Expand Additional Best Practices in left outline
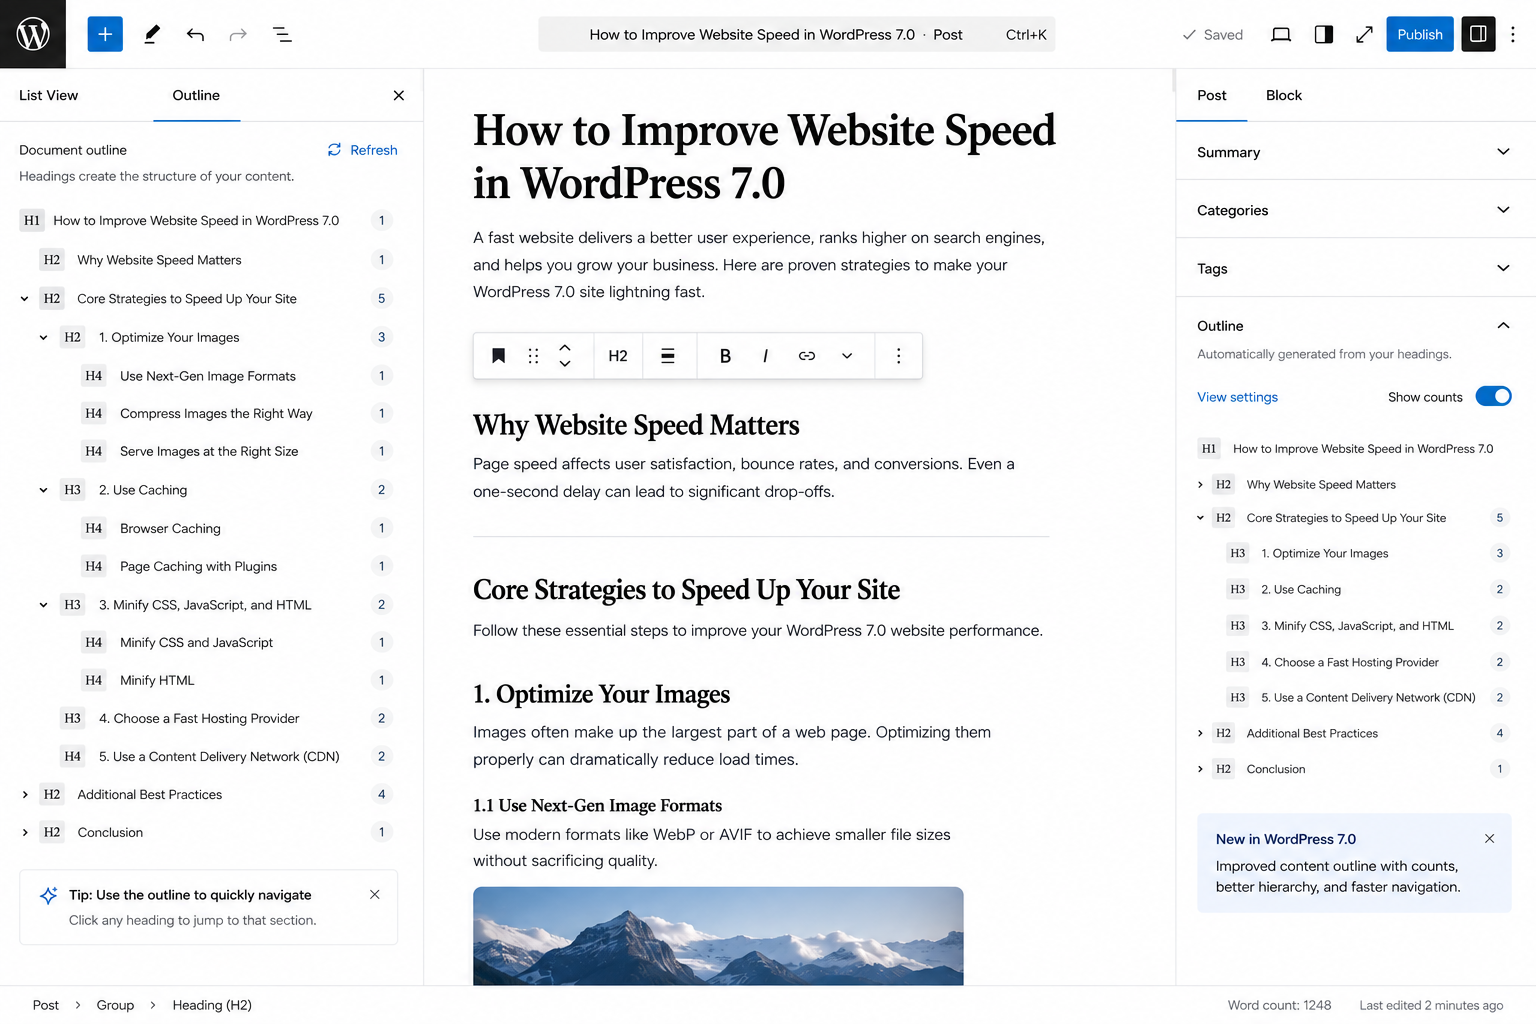Viewport: 1536px width, 1024px height. pos(25,795)
